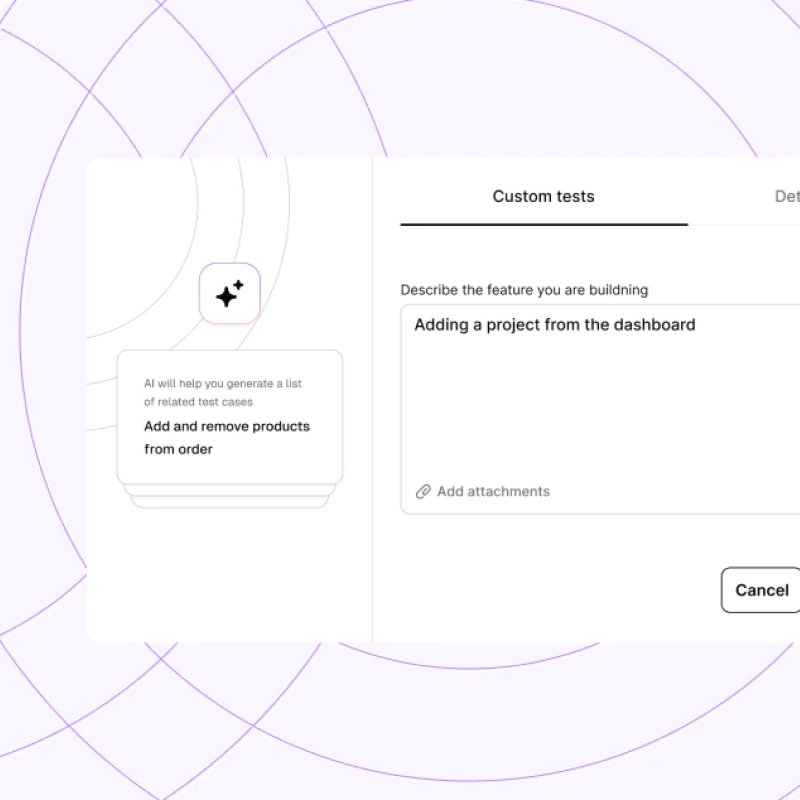Screen dimensions: 800x800
Task: Click the words 'from order' on the card
Action: (x=178, y=449)
